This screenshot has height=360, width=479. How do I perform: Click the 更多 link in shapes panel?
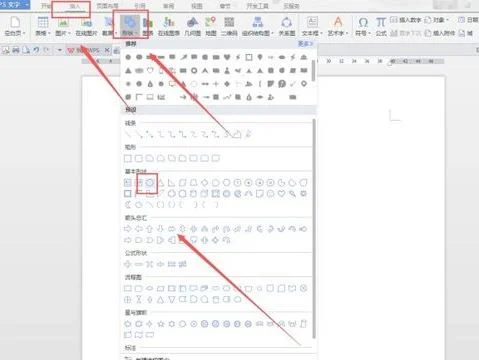(305, 44)
